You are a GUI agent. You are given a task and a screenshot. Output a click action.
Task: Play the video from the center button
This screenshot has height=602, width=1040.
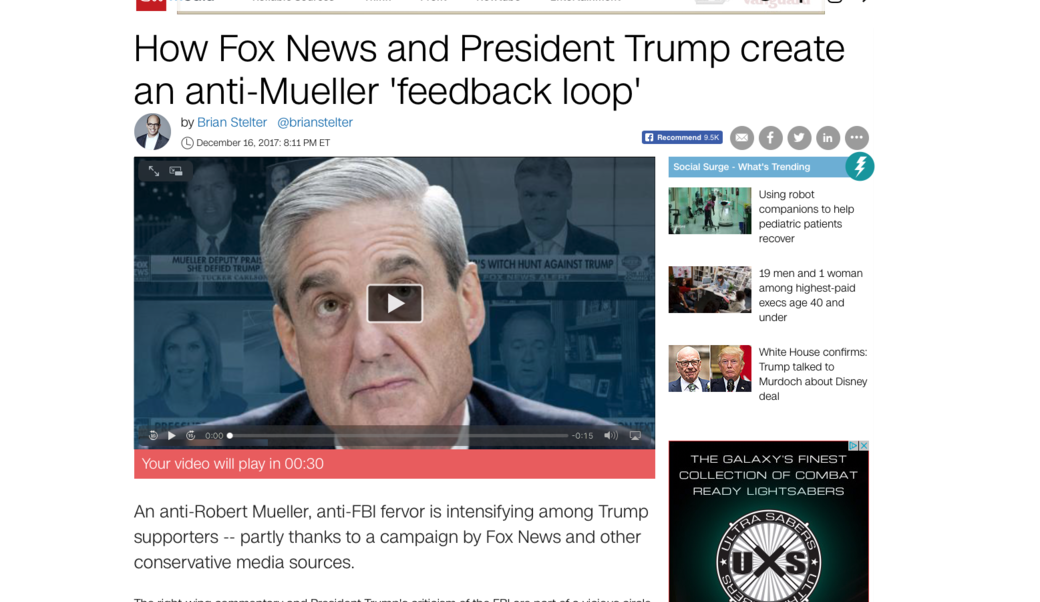395,304
